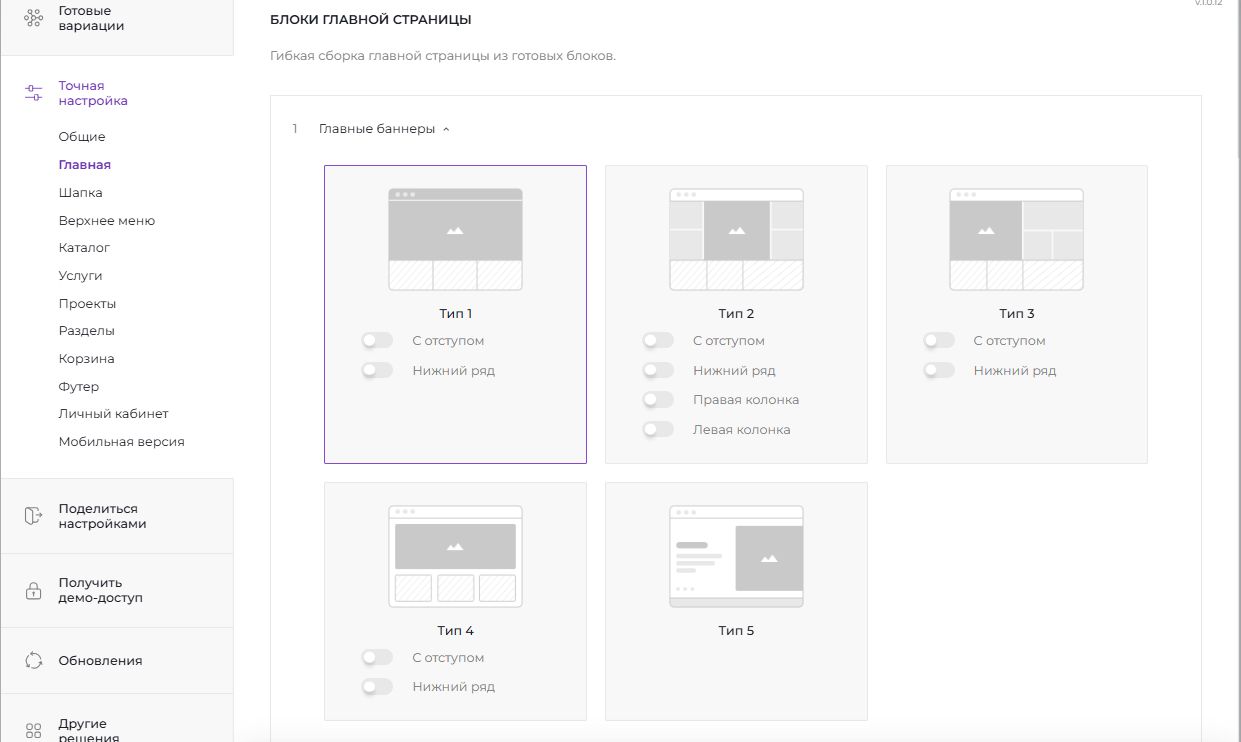Select the Тип 2 banner layout thumbnail
This screenshot has height=742, width=1241.
(x=736, y=240)
